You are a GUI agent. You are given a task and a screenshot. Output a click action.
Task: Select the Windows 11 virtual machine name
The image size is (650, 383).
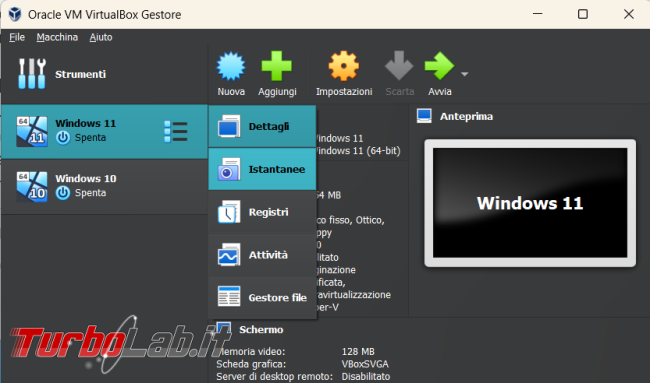[x=86, y=123]
